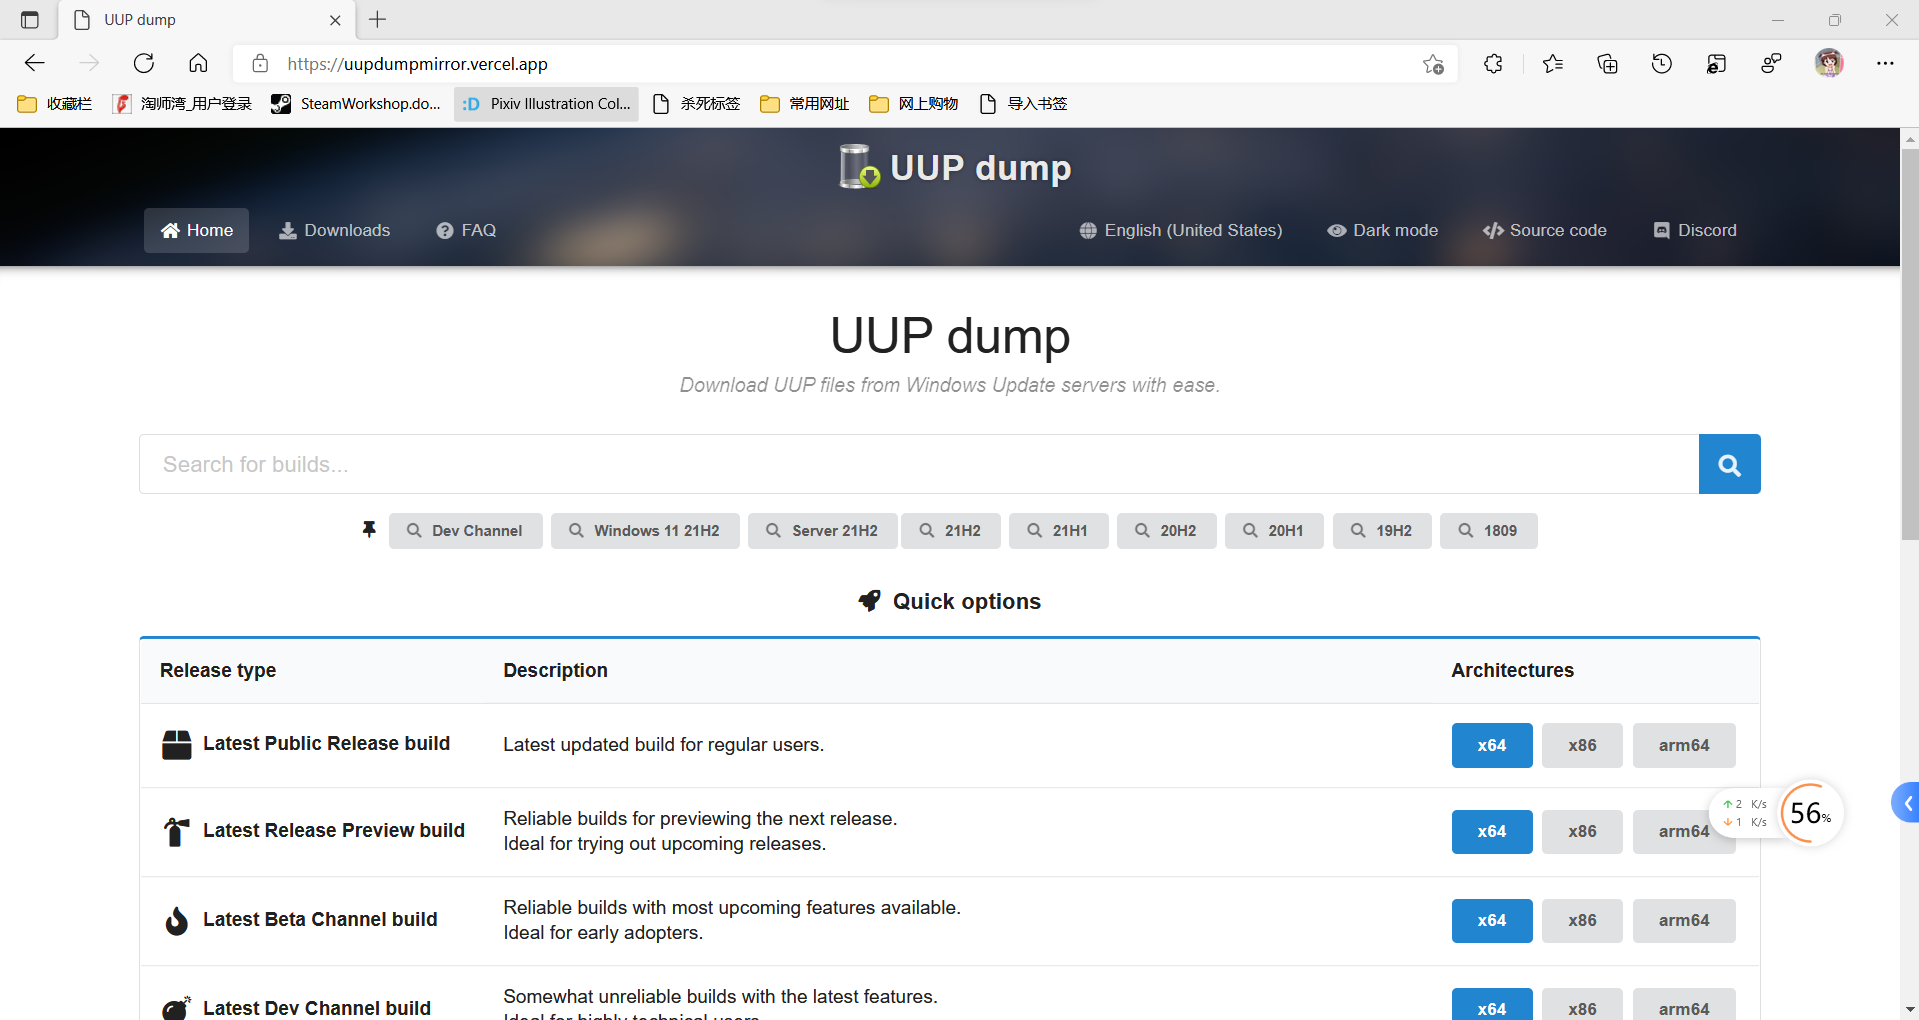Choose x86 for Latest Beta Channel build
This screenshot has height=1020, width=1919.
pos(1582,921)
